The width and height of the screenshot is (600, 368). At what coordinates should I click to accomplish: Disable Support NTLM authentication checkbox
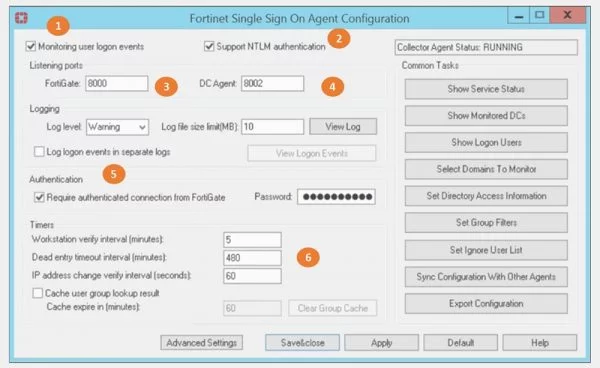pos(209,46)
